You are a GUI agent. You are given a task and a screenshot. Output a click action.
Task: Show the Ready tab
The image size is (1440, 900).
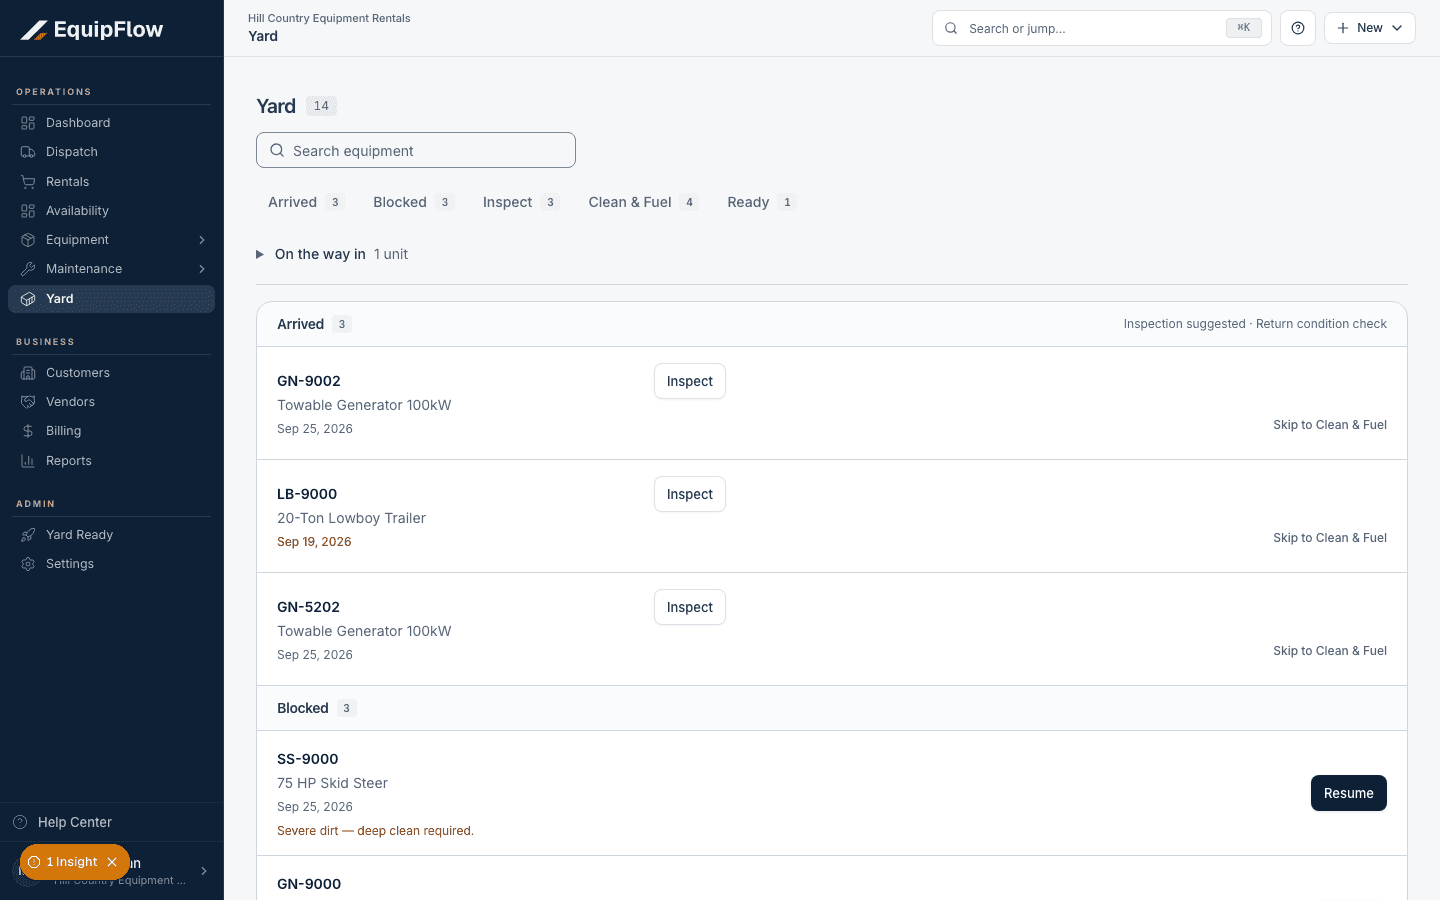pos(761,202)
